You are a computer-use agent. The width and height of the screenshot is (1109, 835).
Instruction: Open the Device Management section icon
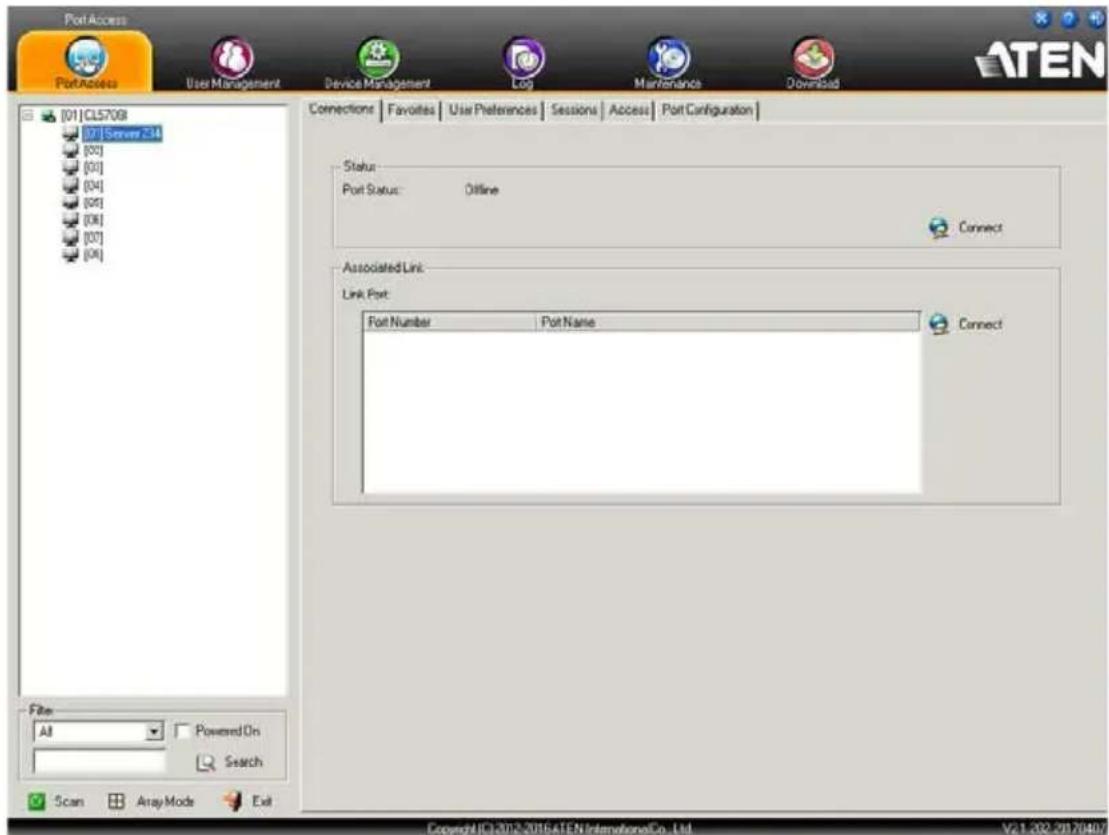click(378, 57)
